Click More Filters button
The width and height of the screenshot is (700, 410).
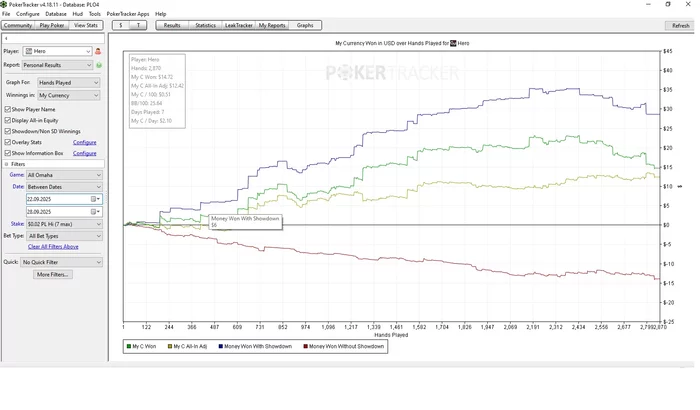(x=53, y=275)
